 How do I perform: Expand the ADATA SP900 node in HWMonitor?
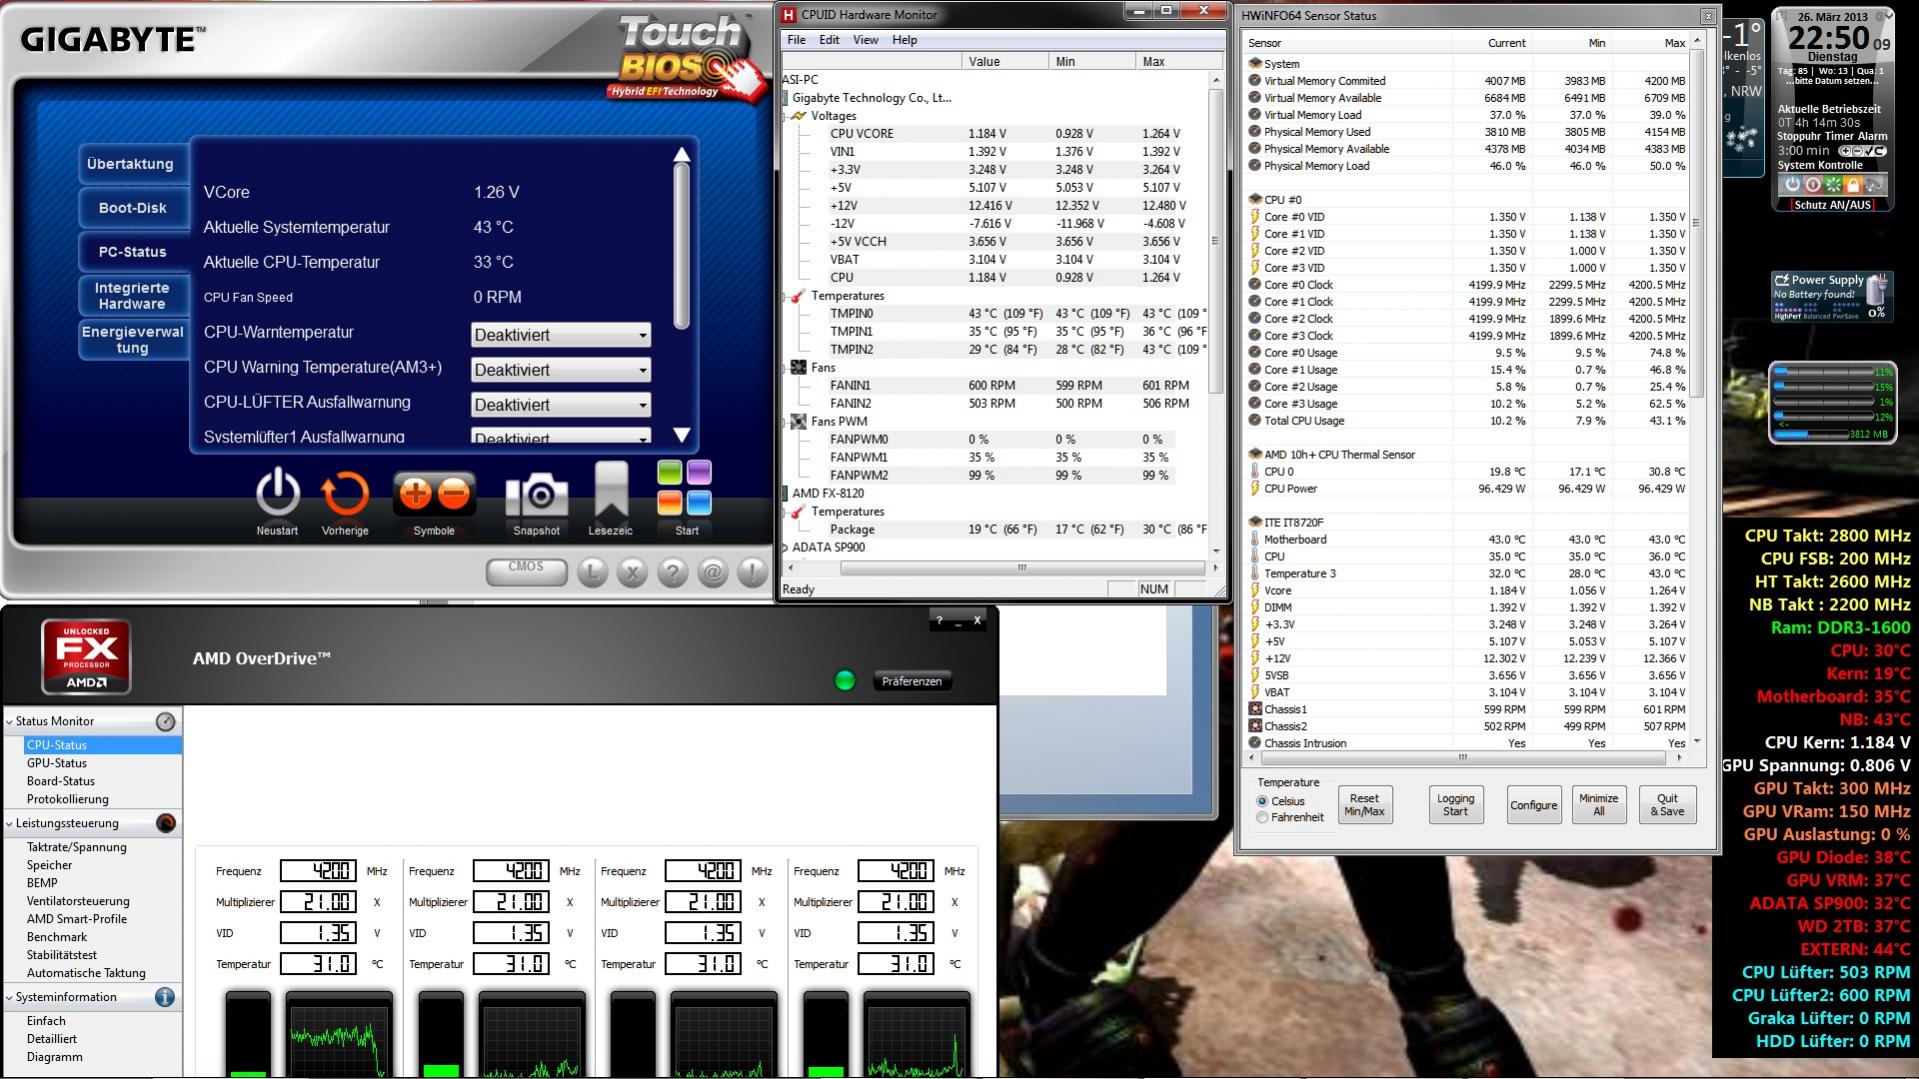click(785, 548)
